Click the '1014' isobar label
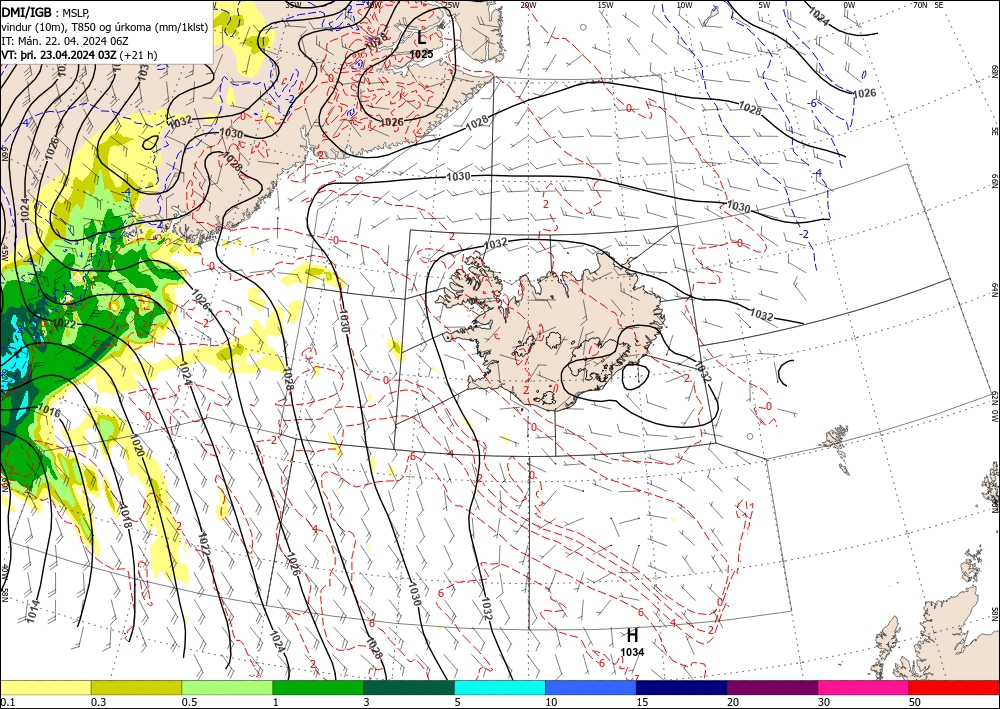 (34, 612)
